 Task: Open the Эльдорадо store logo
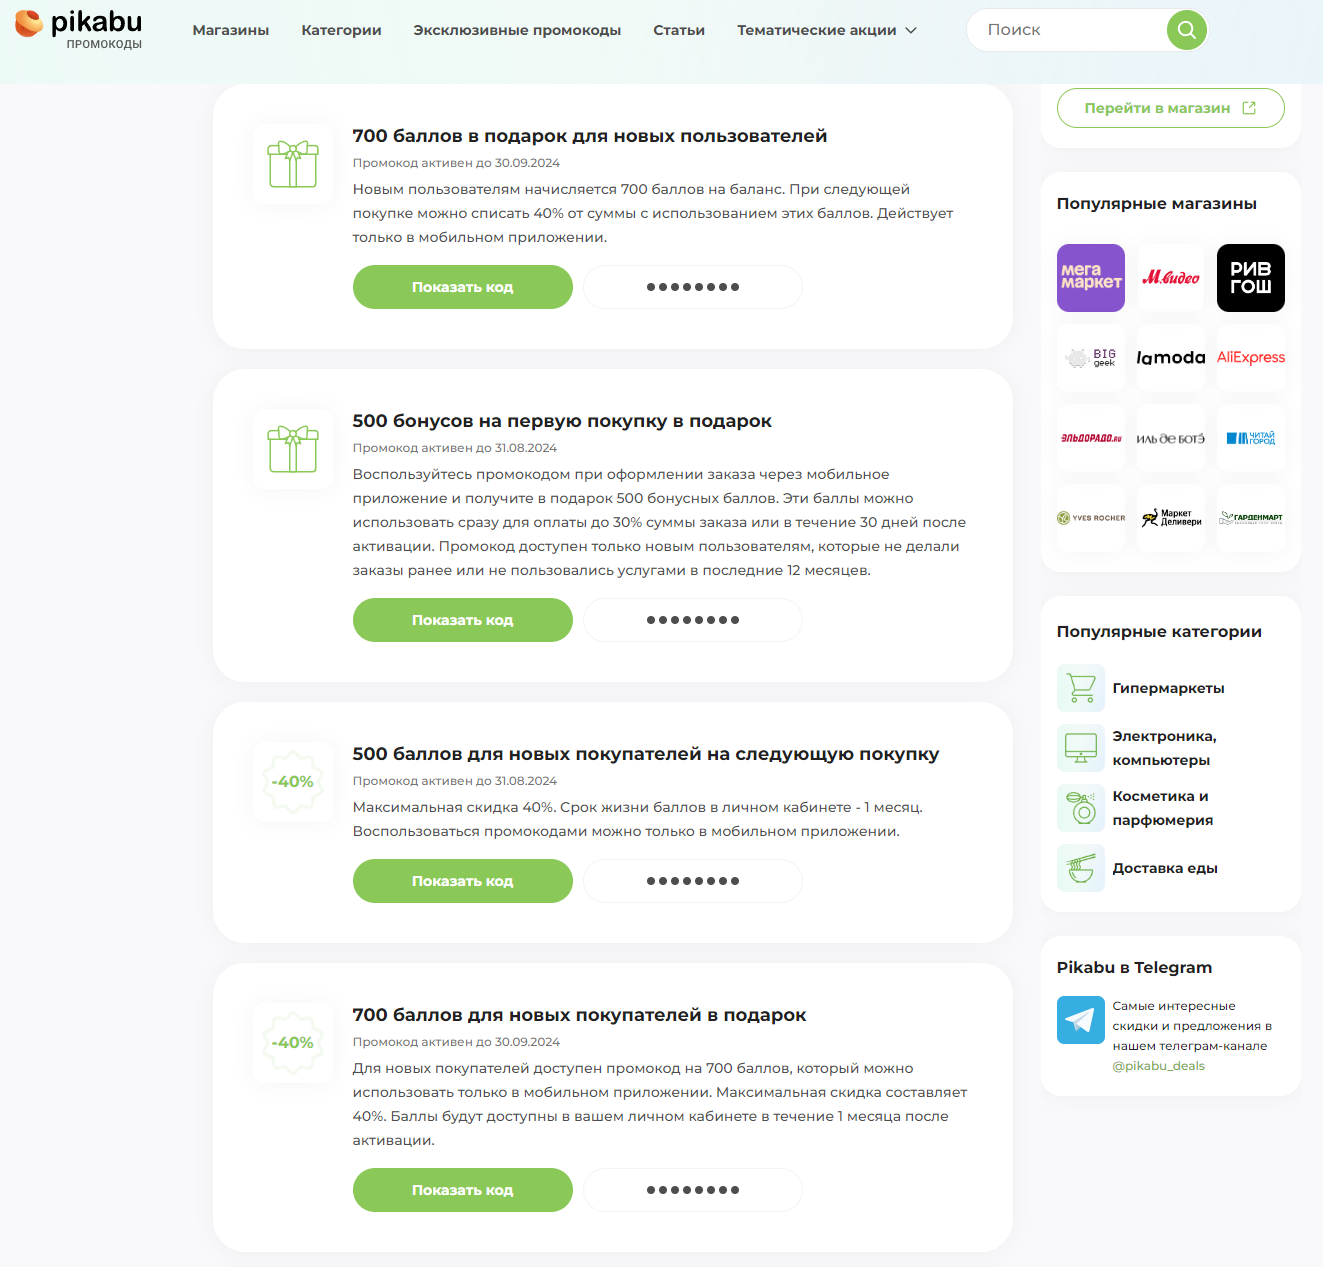1091,438
